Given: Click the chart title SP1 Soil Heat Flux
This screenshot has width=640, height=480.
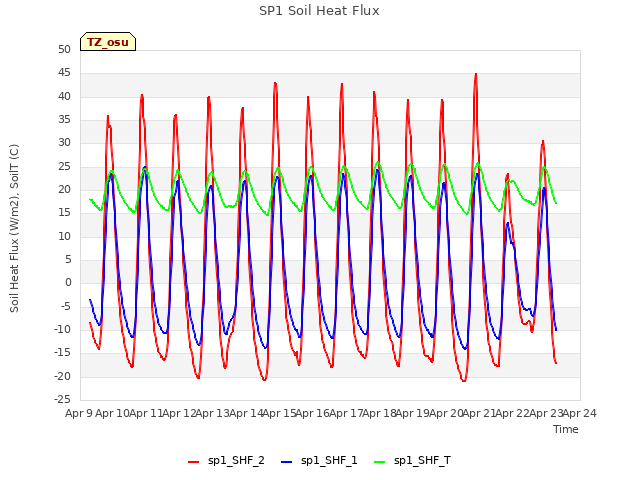Looking at the screenshot, I should coord(319,11).
